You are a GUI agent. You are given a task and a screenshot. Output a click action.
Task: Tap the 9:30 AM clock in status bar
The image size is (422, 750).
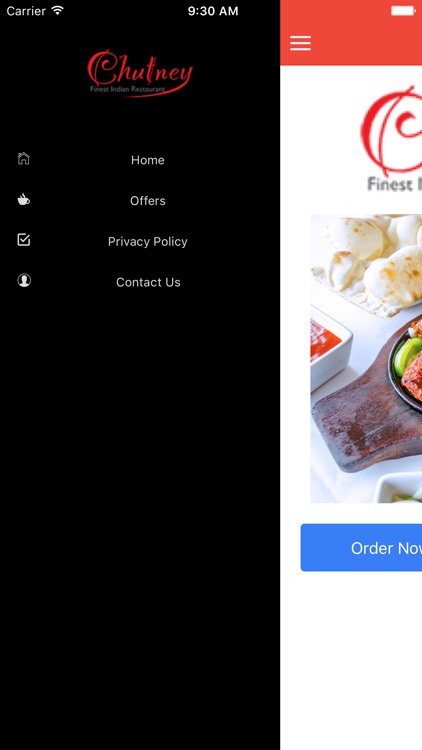pos(212,11)
